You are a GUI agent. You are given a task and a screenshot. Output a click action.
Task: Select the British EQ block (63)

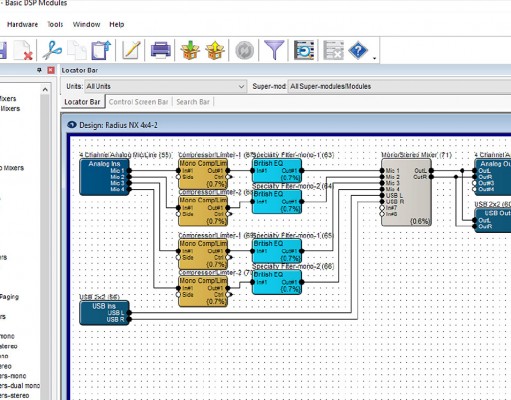tap(277, 171)
